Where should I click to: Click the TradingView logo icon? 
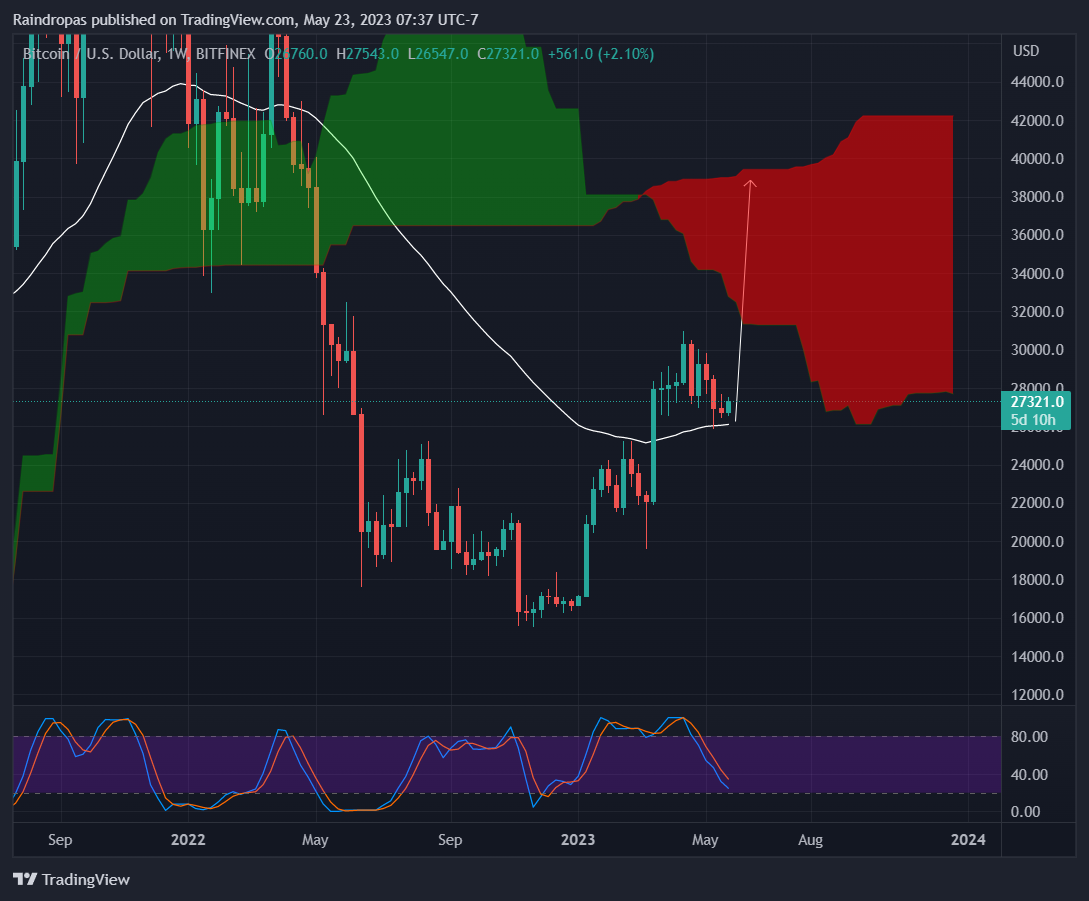pyautogui.click(x=24, y=879)
